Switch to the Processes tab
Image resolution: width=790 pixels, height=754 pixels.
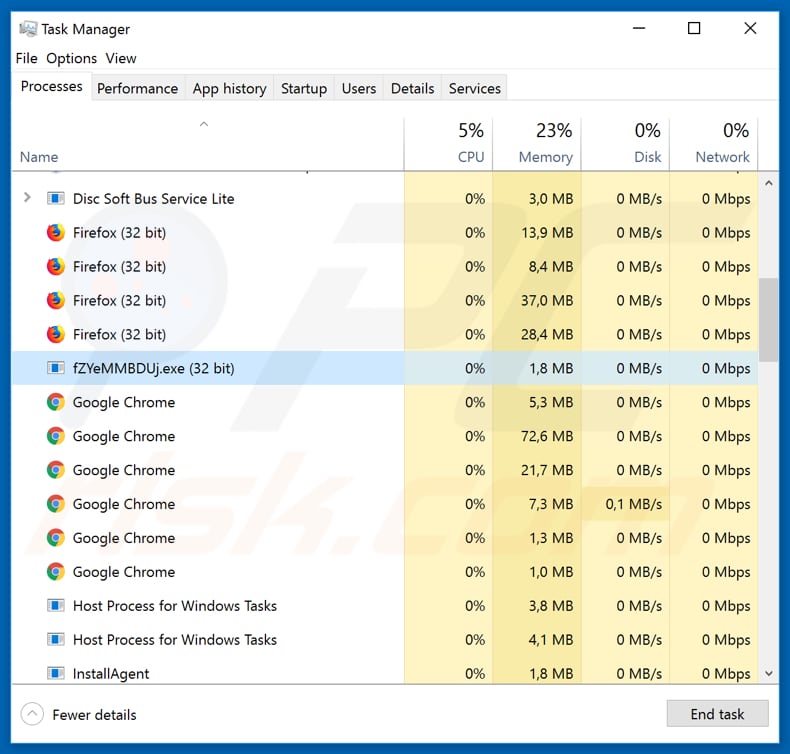[x=51, y=87]
